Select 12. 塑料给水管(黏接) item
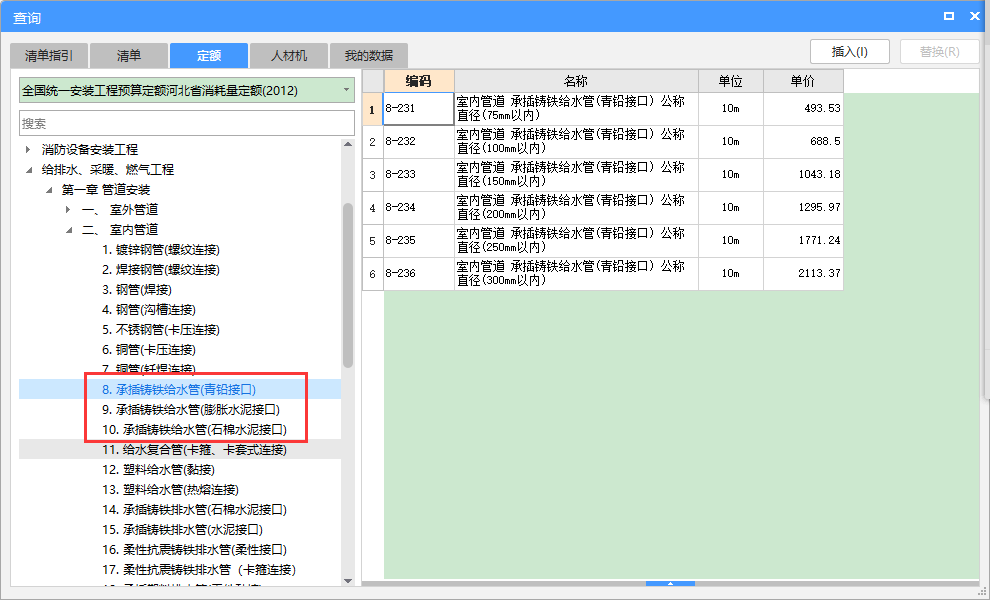990x600 pixels. coord(158,470)
